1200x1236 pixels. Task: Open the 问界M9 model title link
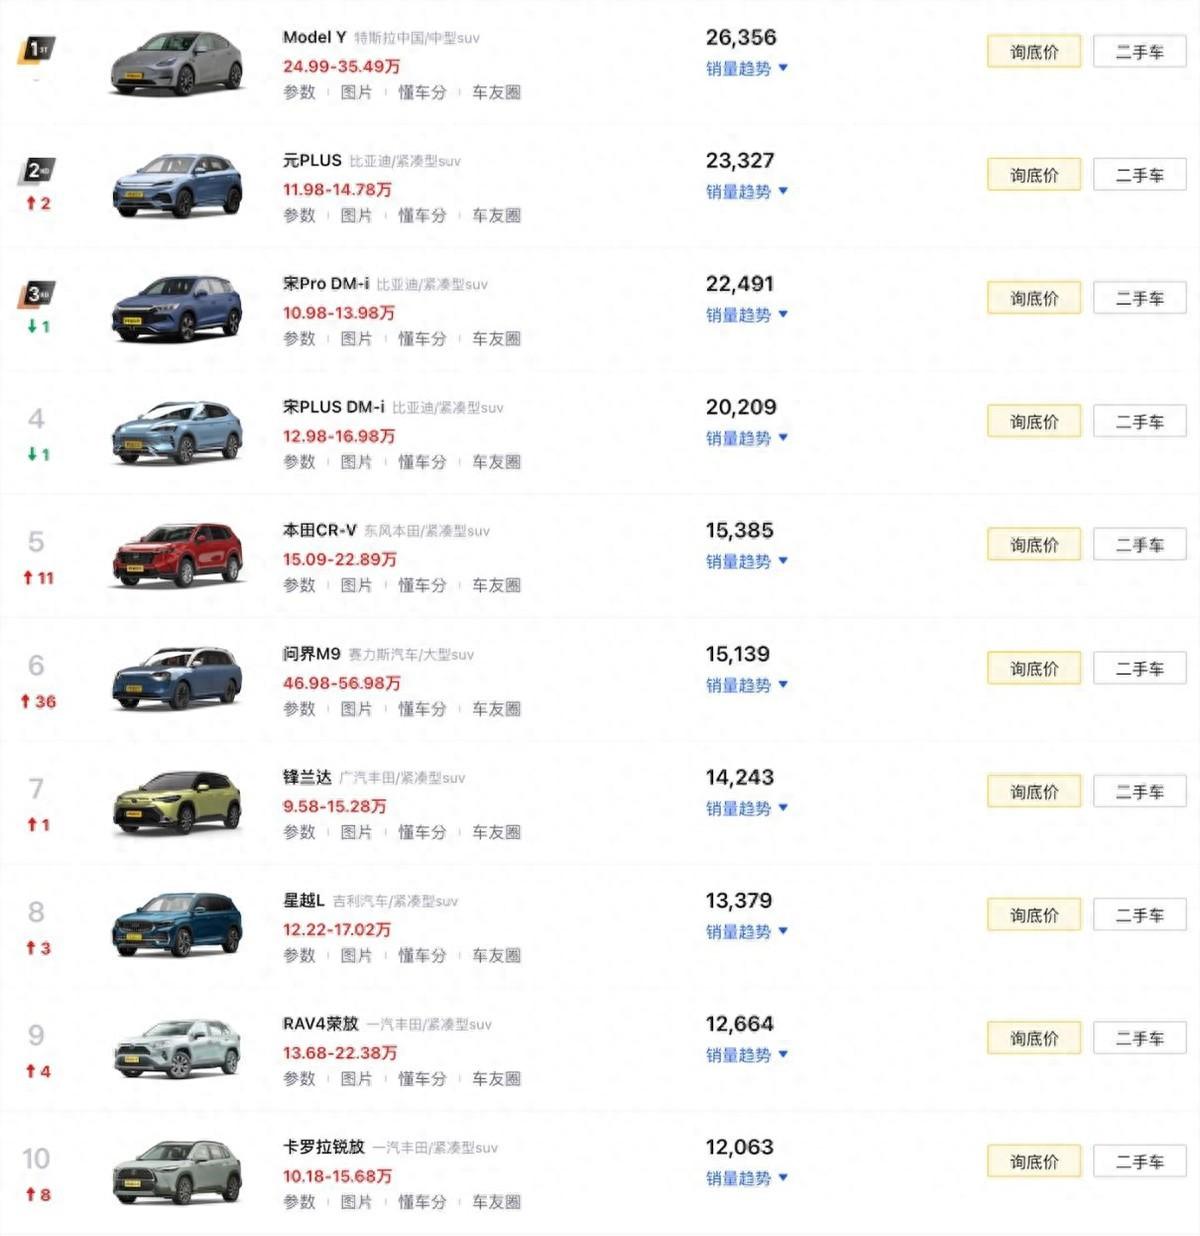(312, 654)
